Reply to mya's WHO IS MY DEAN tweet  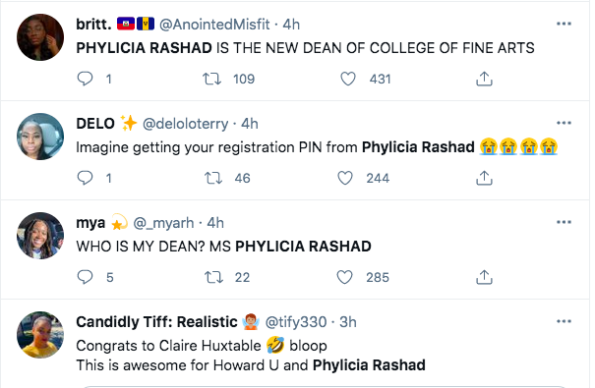pyautogui.click(x=85, y=277)
